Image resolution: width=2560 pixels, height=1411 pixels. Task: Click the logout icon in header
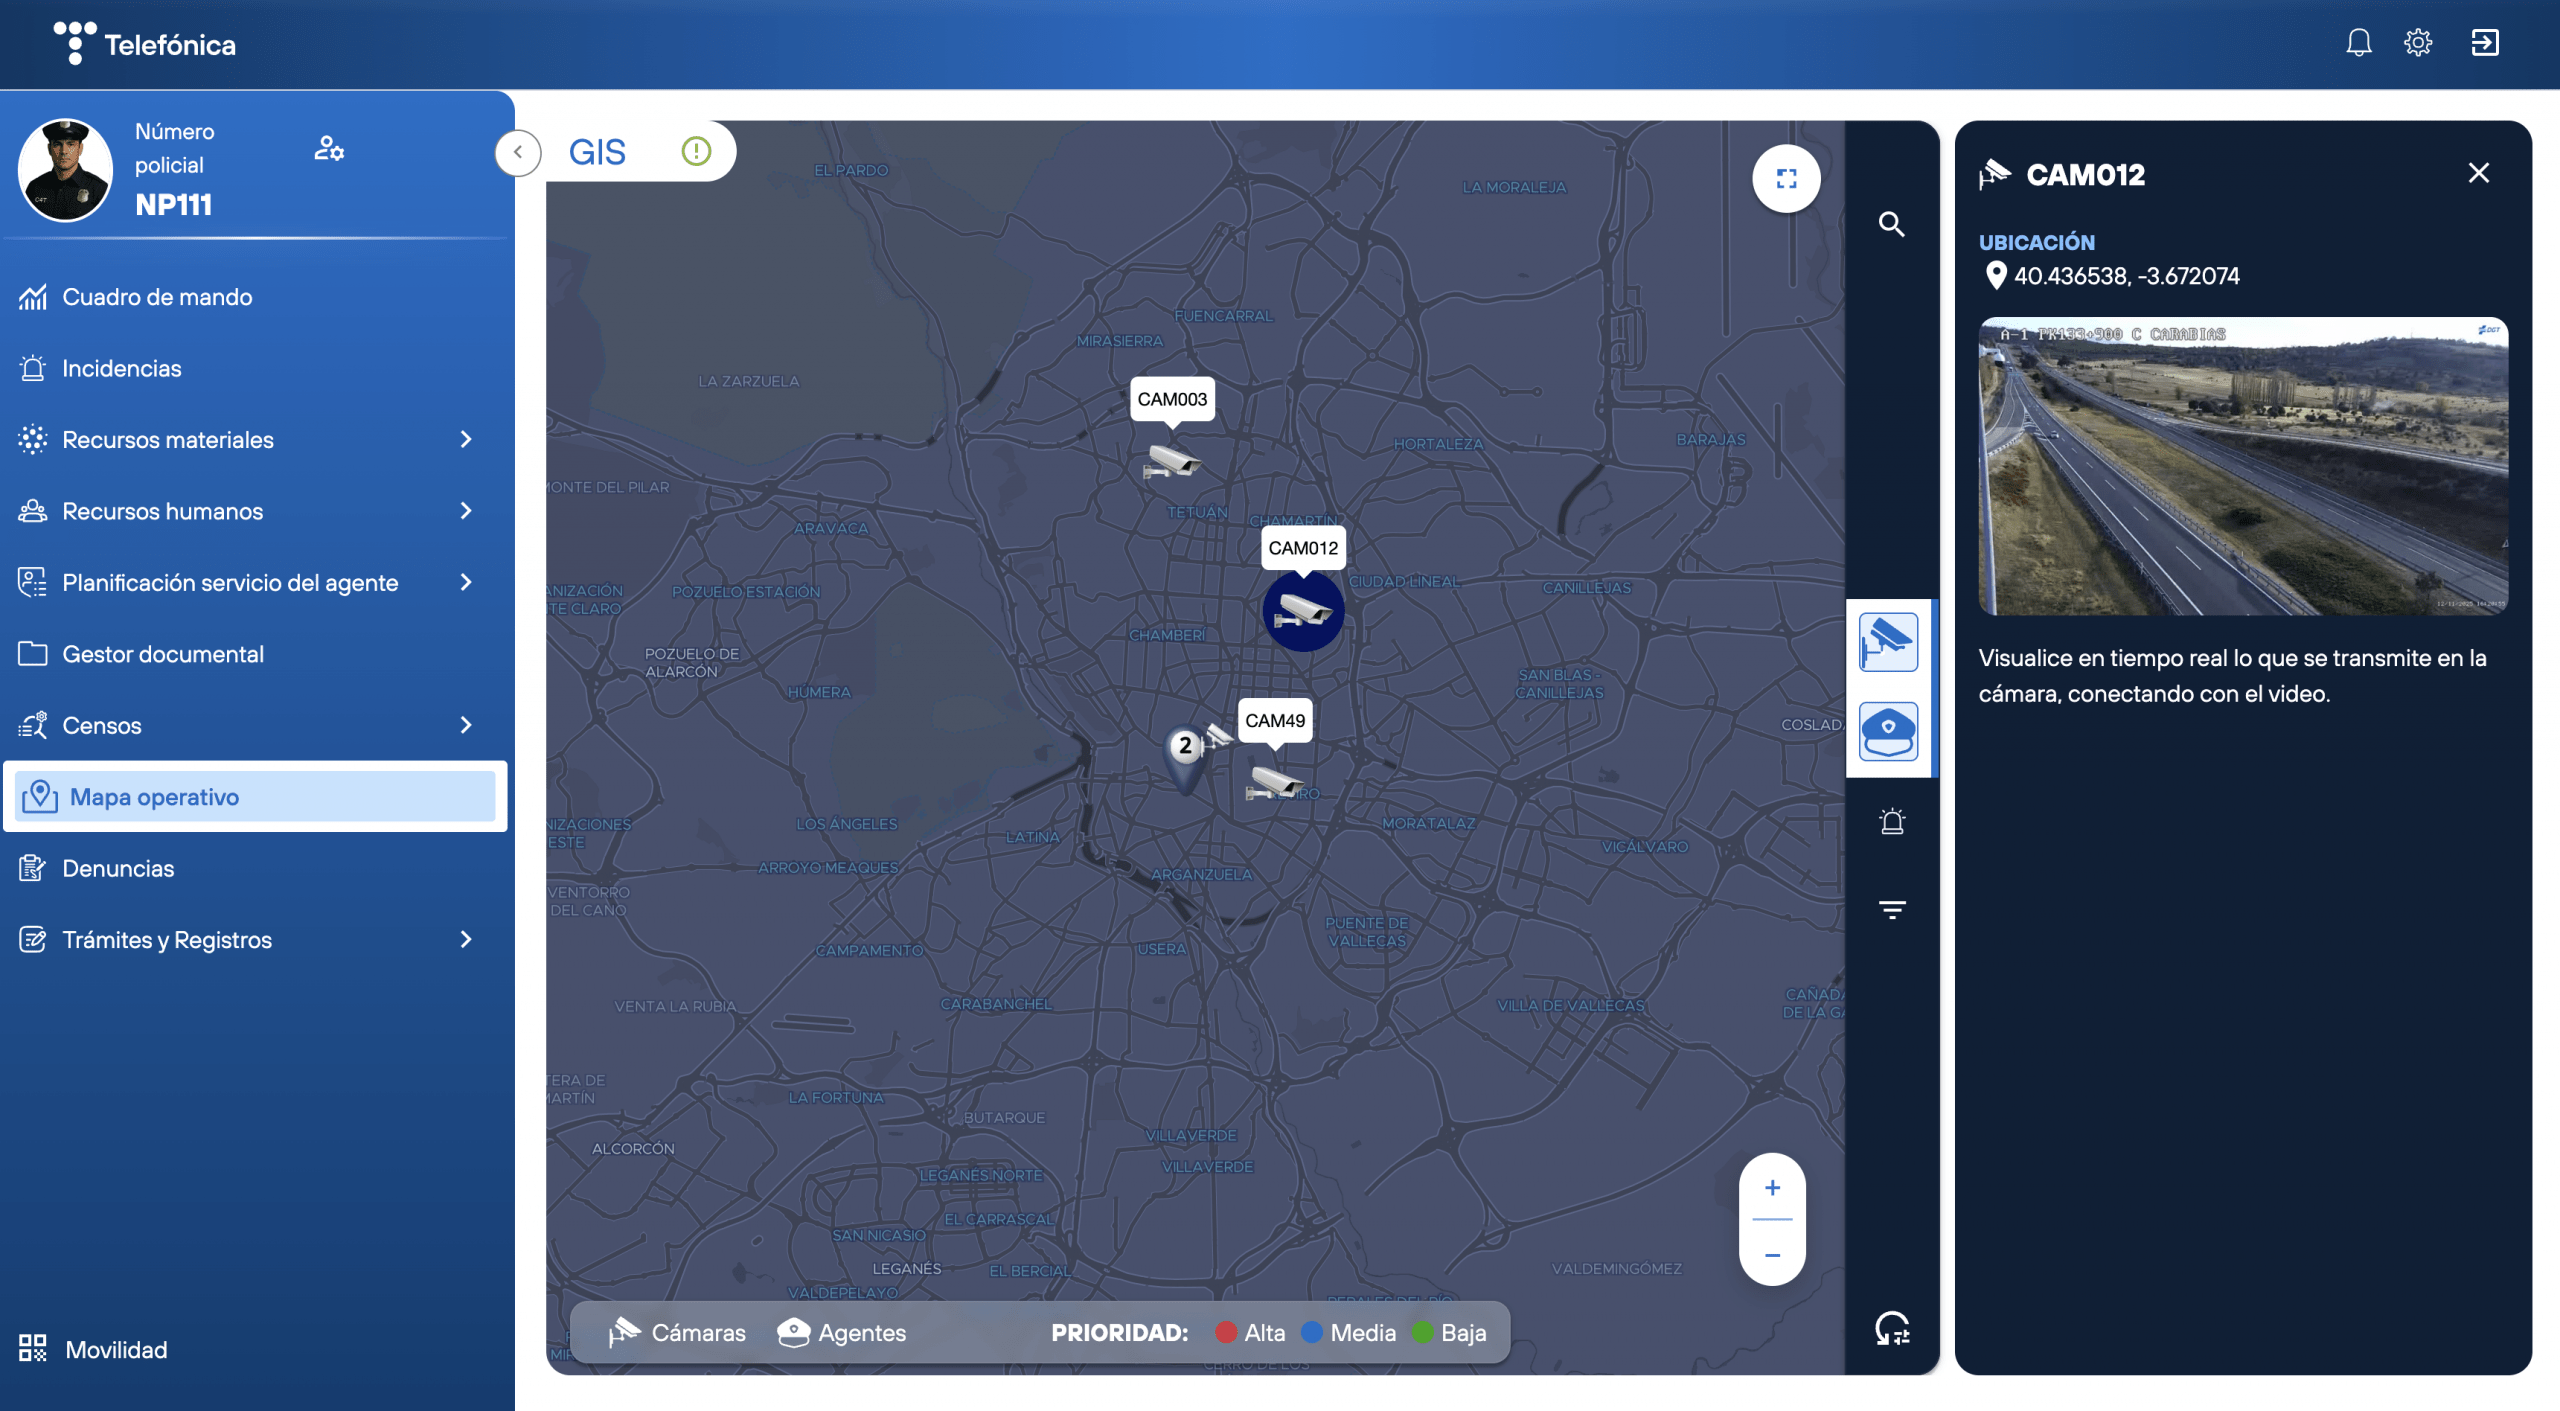pyautogui.click(x=2484, y=43)
